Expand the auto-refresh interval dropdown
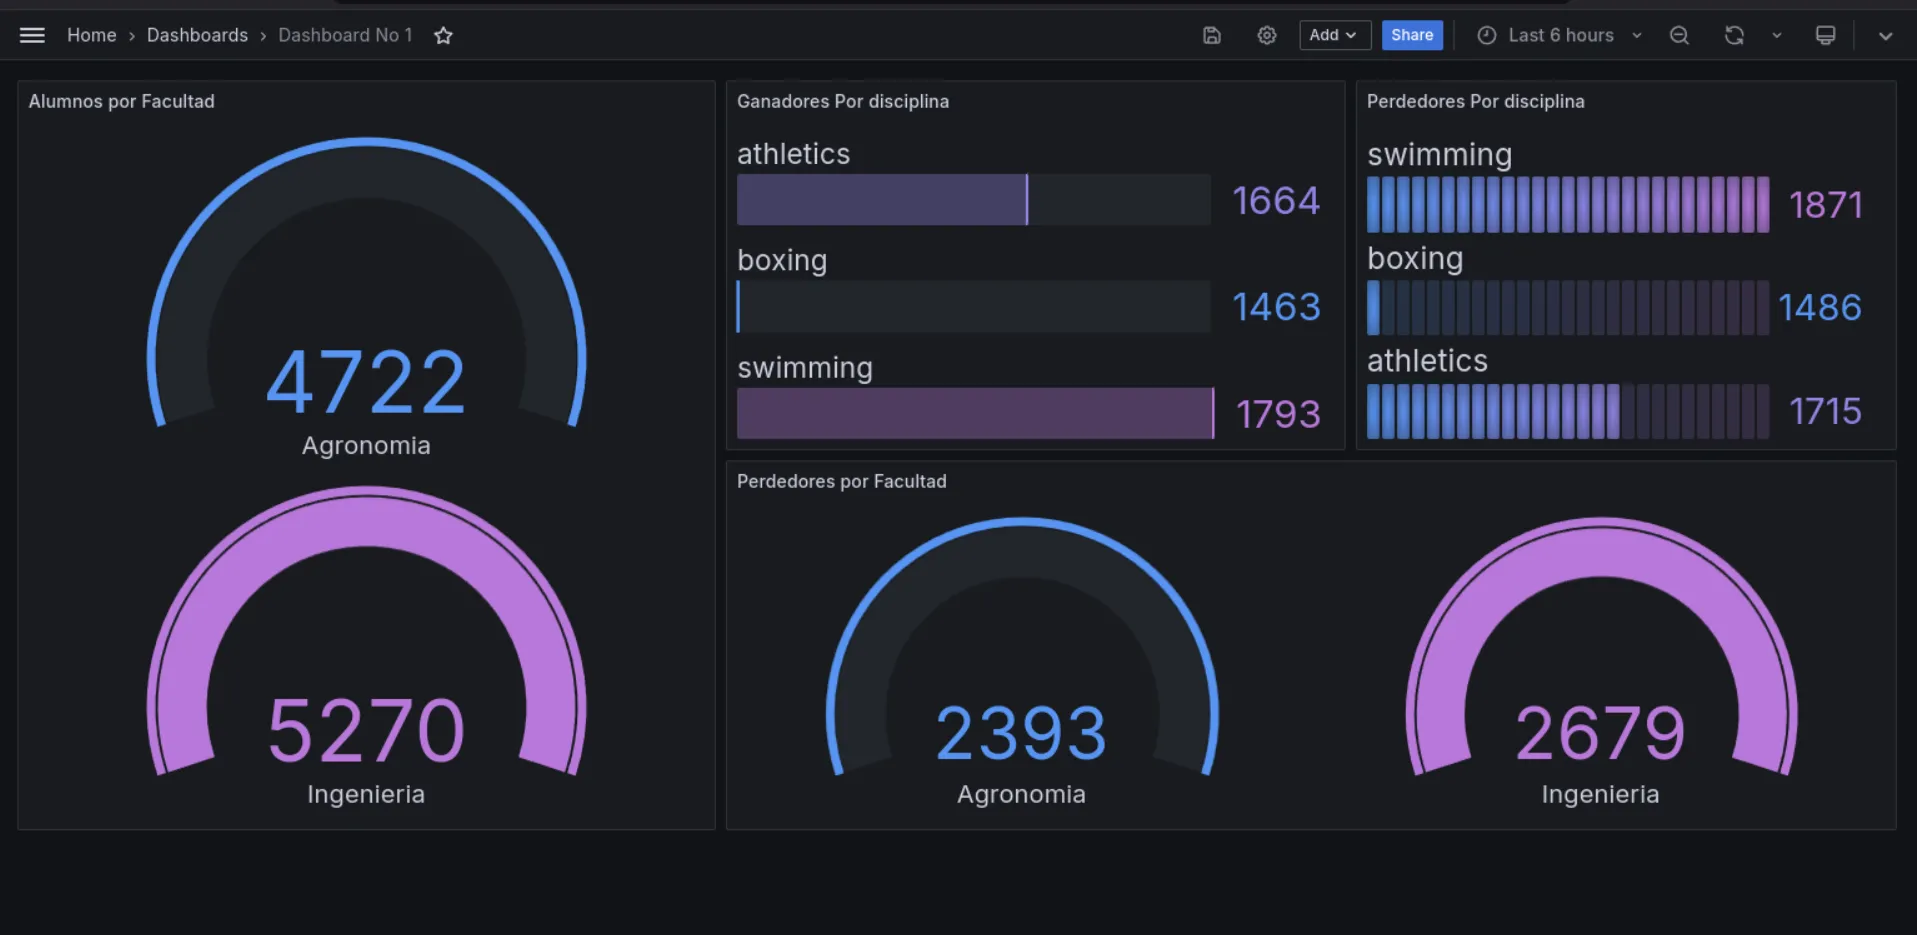The height and width of the screenshot is (935, 1917). (1777, 34)
